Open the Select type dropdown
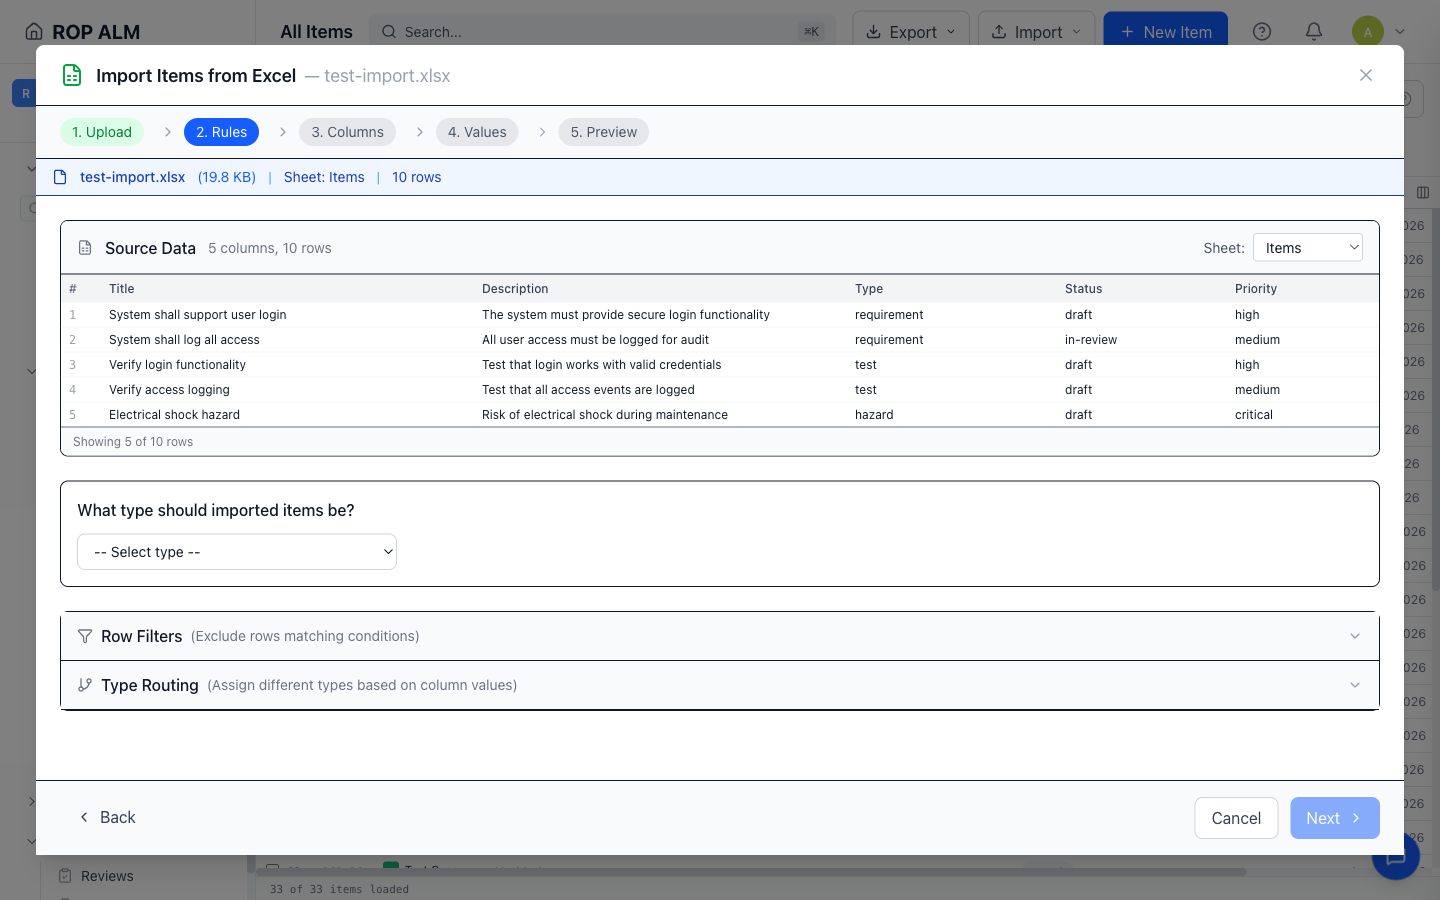The height and width of the screenshot is (900, 1440). click(x=237, y=552)
